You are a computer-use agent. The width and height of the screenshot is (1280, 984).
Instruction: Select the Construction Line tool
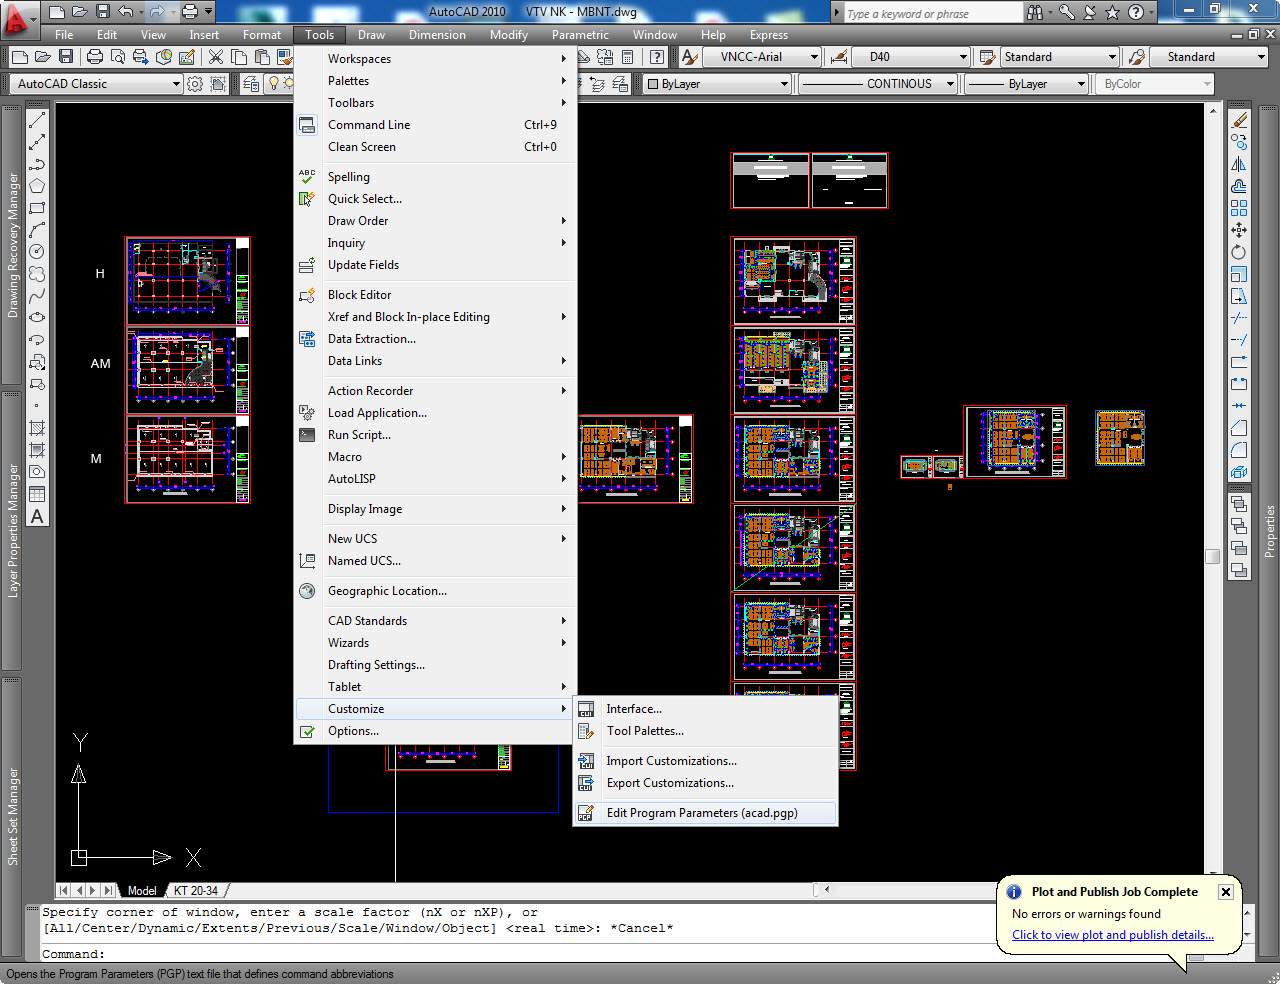click(37, 142)
